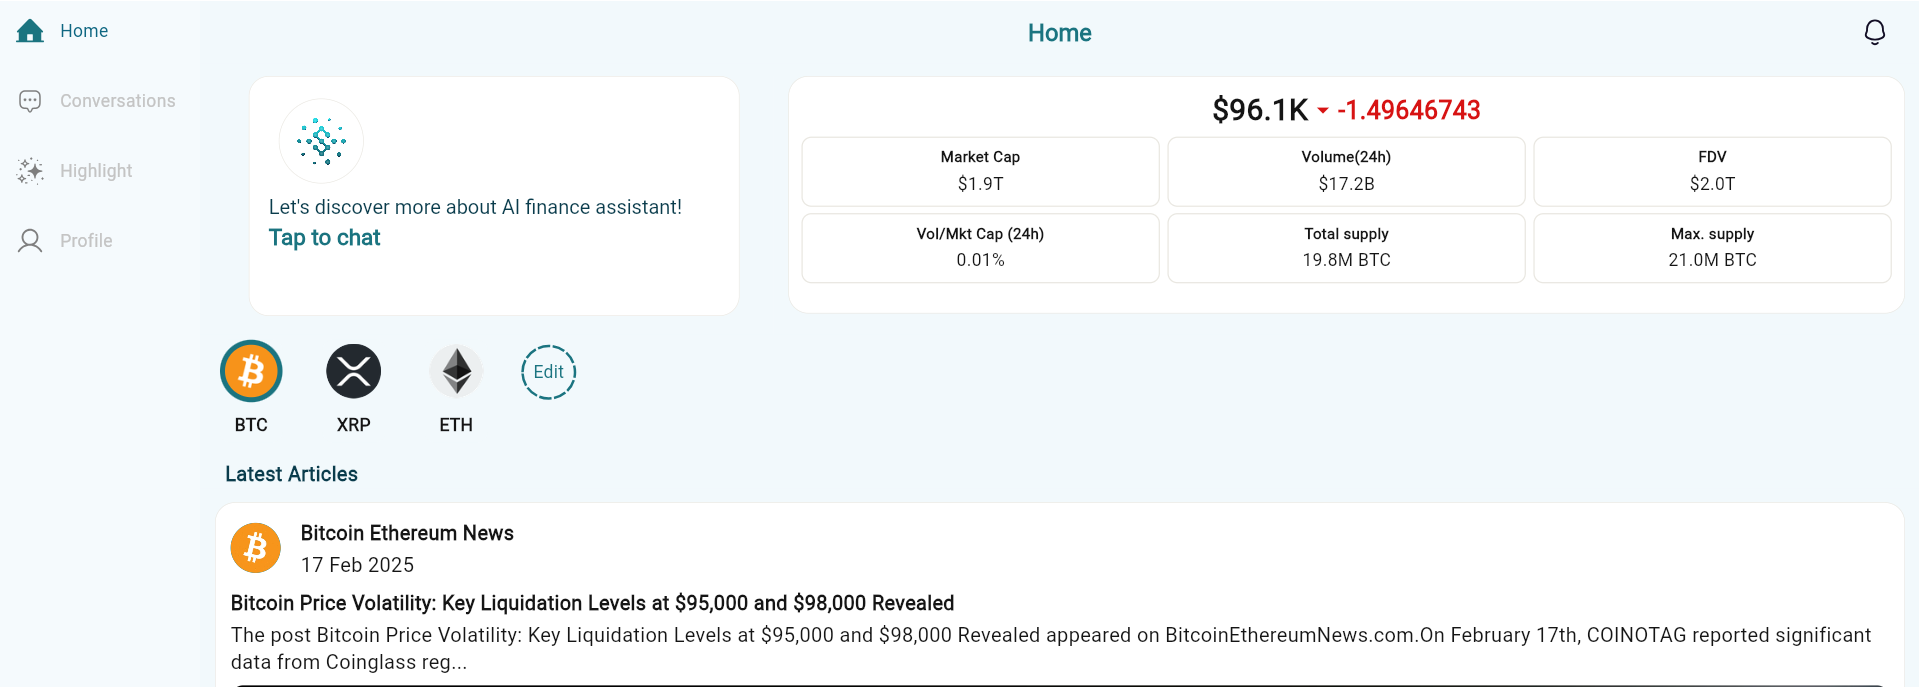Screen dimensions: 1919x687
Task: Select the ETH coin icon
Action: pos(456,371)
